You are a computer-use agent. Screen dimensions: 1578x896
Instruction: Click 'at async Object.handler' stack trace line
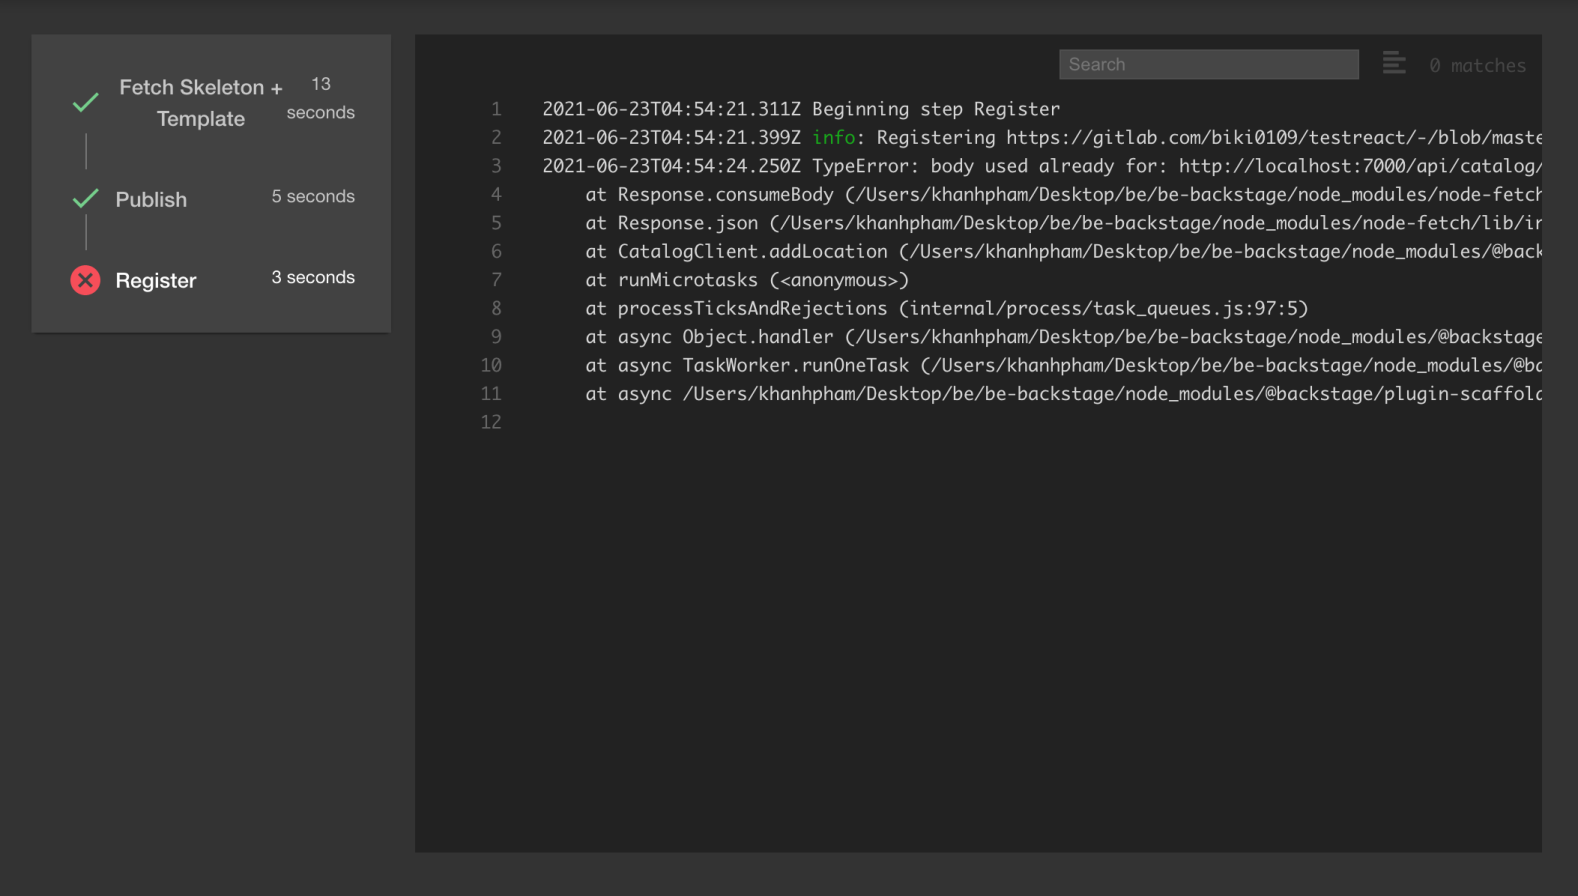tap(1063, 337)
